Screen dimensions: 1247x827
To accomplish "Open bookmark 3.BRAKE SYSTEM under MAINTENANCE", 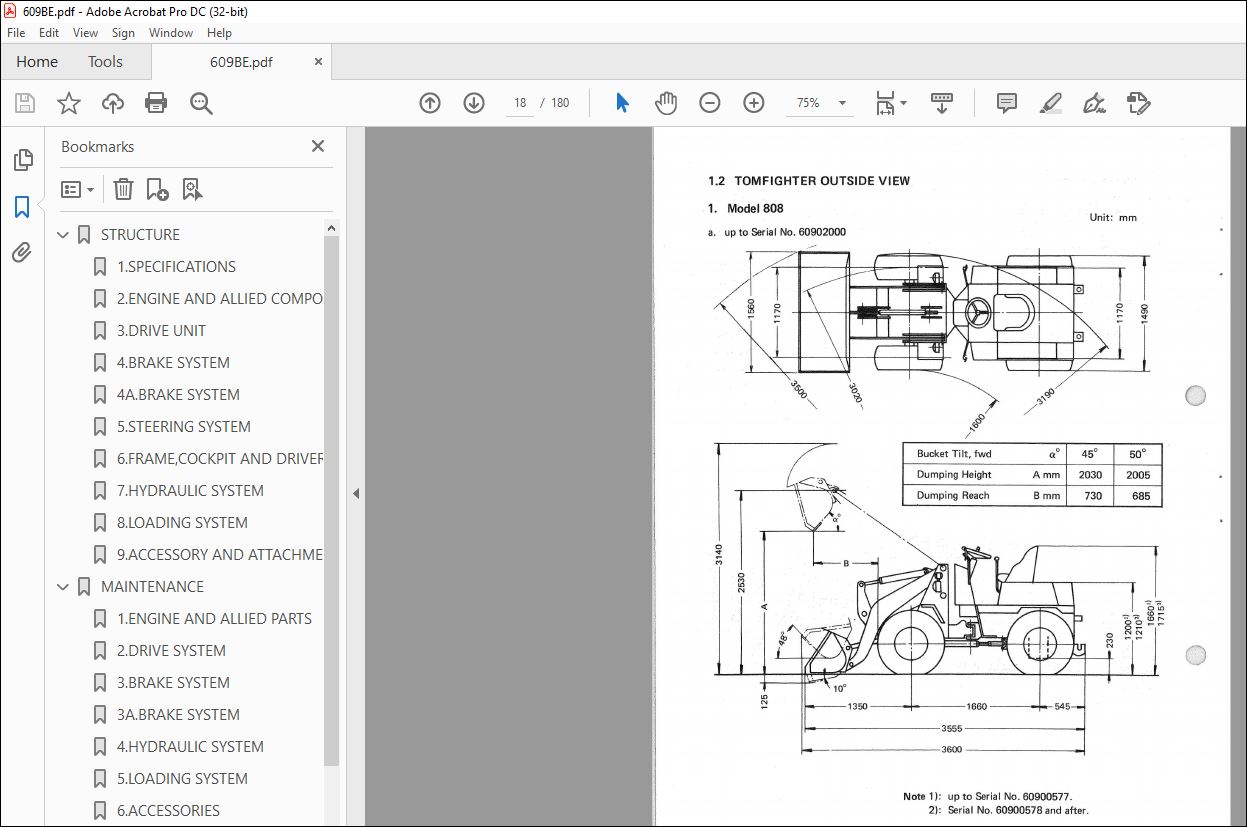I will (x=173, y=683).
